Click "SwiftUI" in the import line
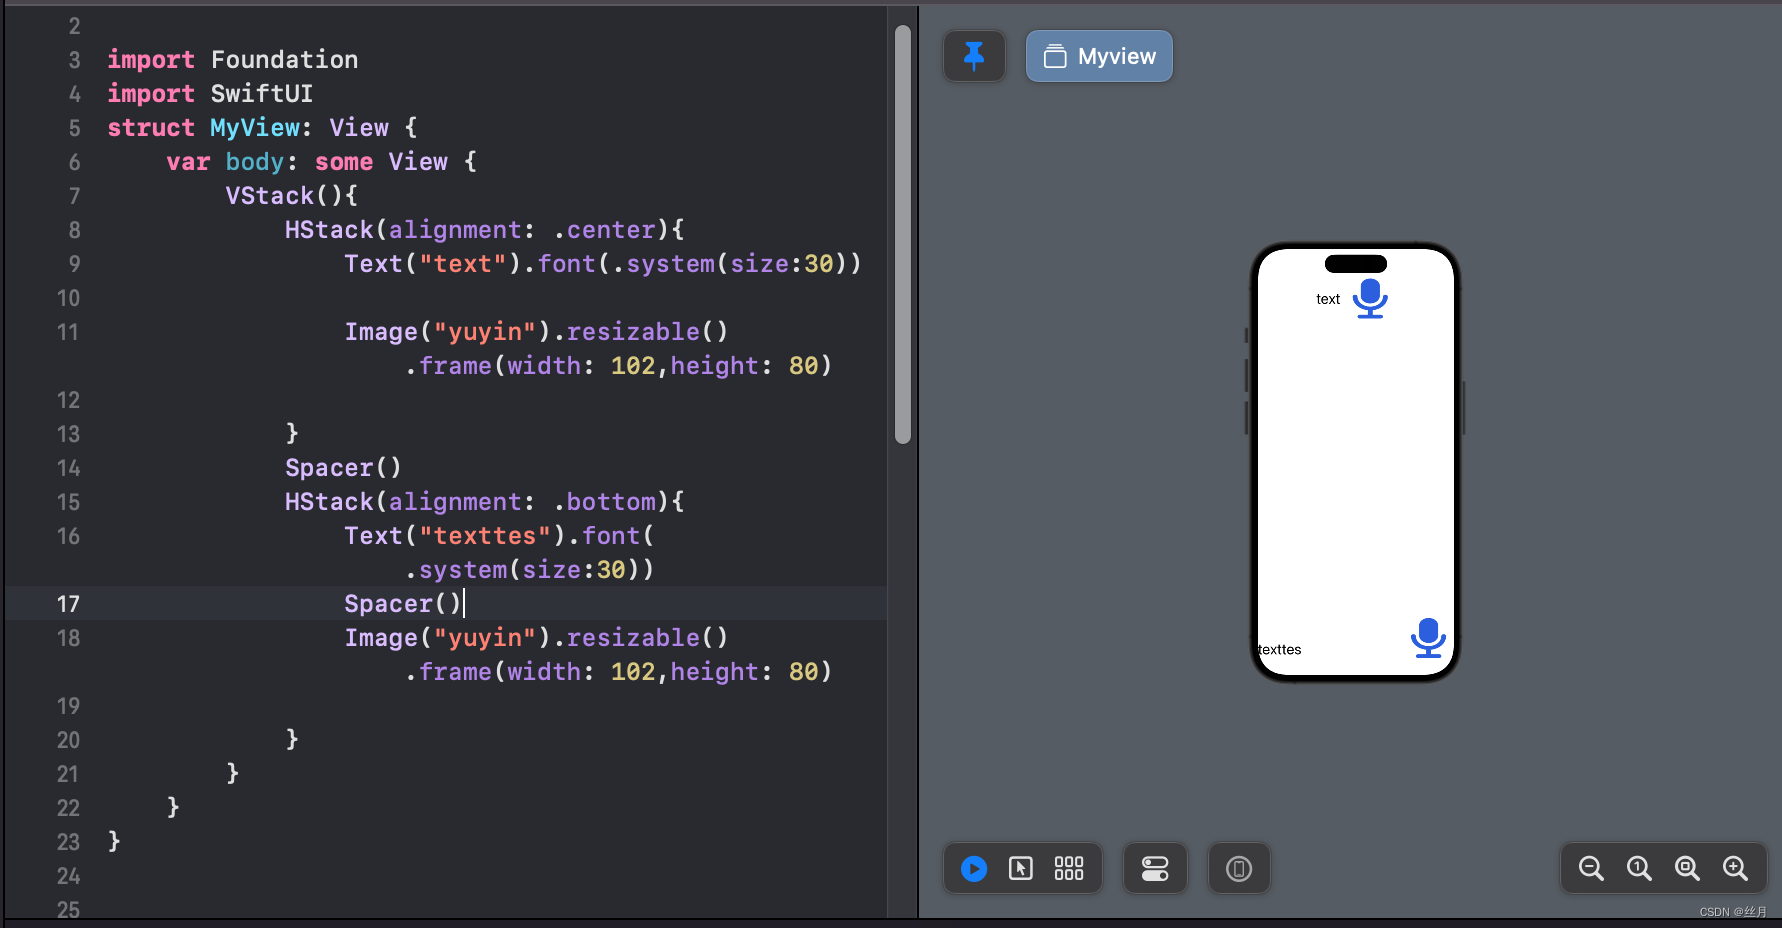The height and width of the screenshot is (928, 1782). tap(262, 94)
